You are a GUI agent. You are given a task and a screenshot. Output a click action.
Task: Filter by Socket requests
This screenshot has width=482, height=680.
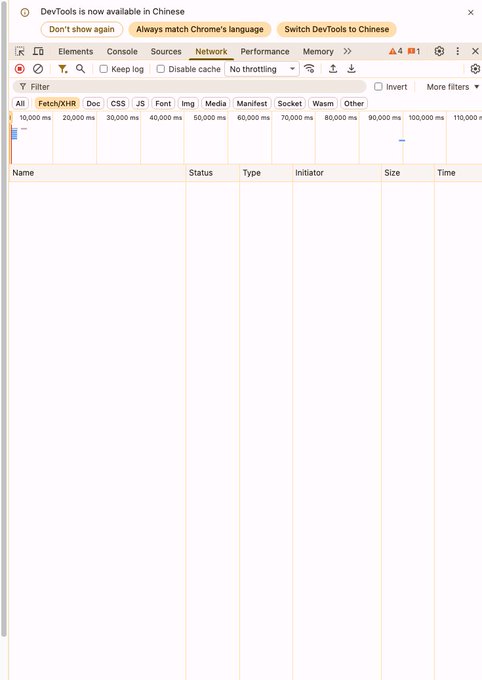[290, 104]
